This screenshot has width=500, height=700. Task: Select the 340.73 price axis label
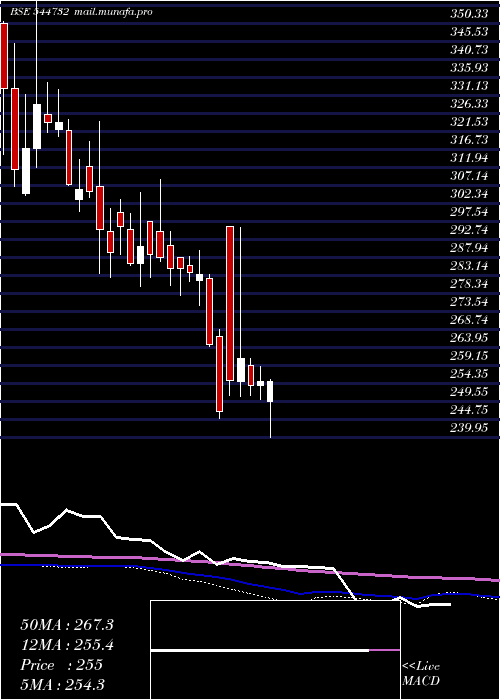coord(469,50)
